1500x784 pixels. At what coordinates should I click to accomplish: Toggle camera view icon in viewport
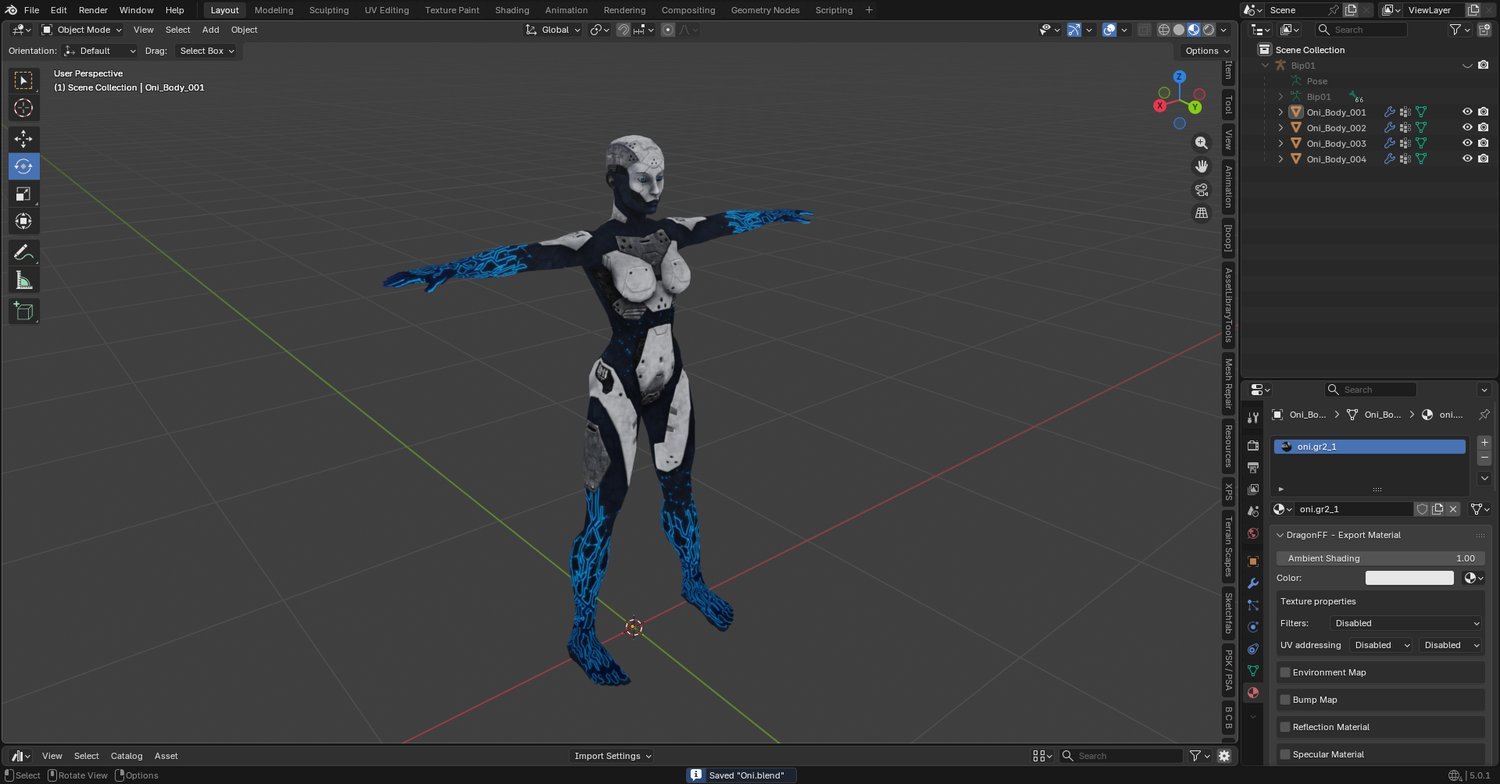coord(1201,190)
